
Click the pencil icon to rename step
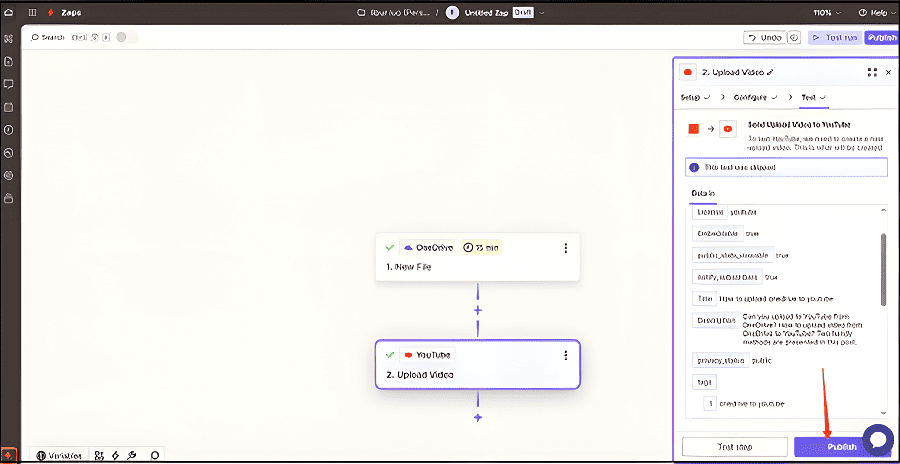(x=770, y=73)
